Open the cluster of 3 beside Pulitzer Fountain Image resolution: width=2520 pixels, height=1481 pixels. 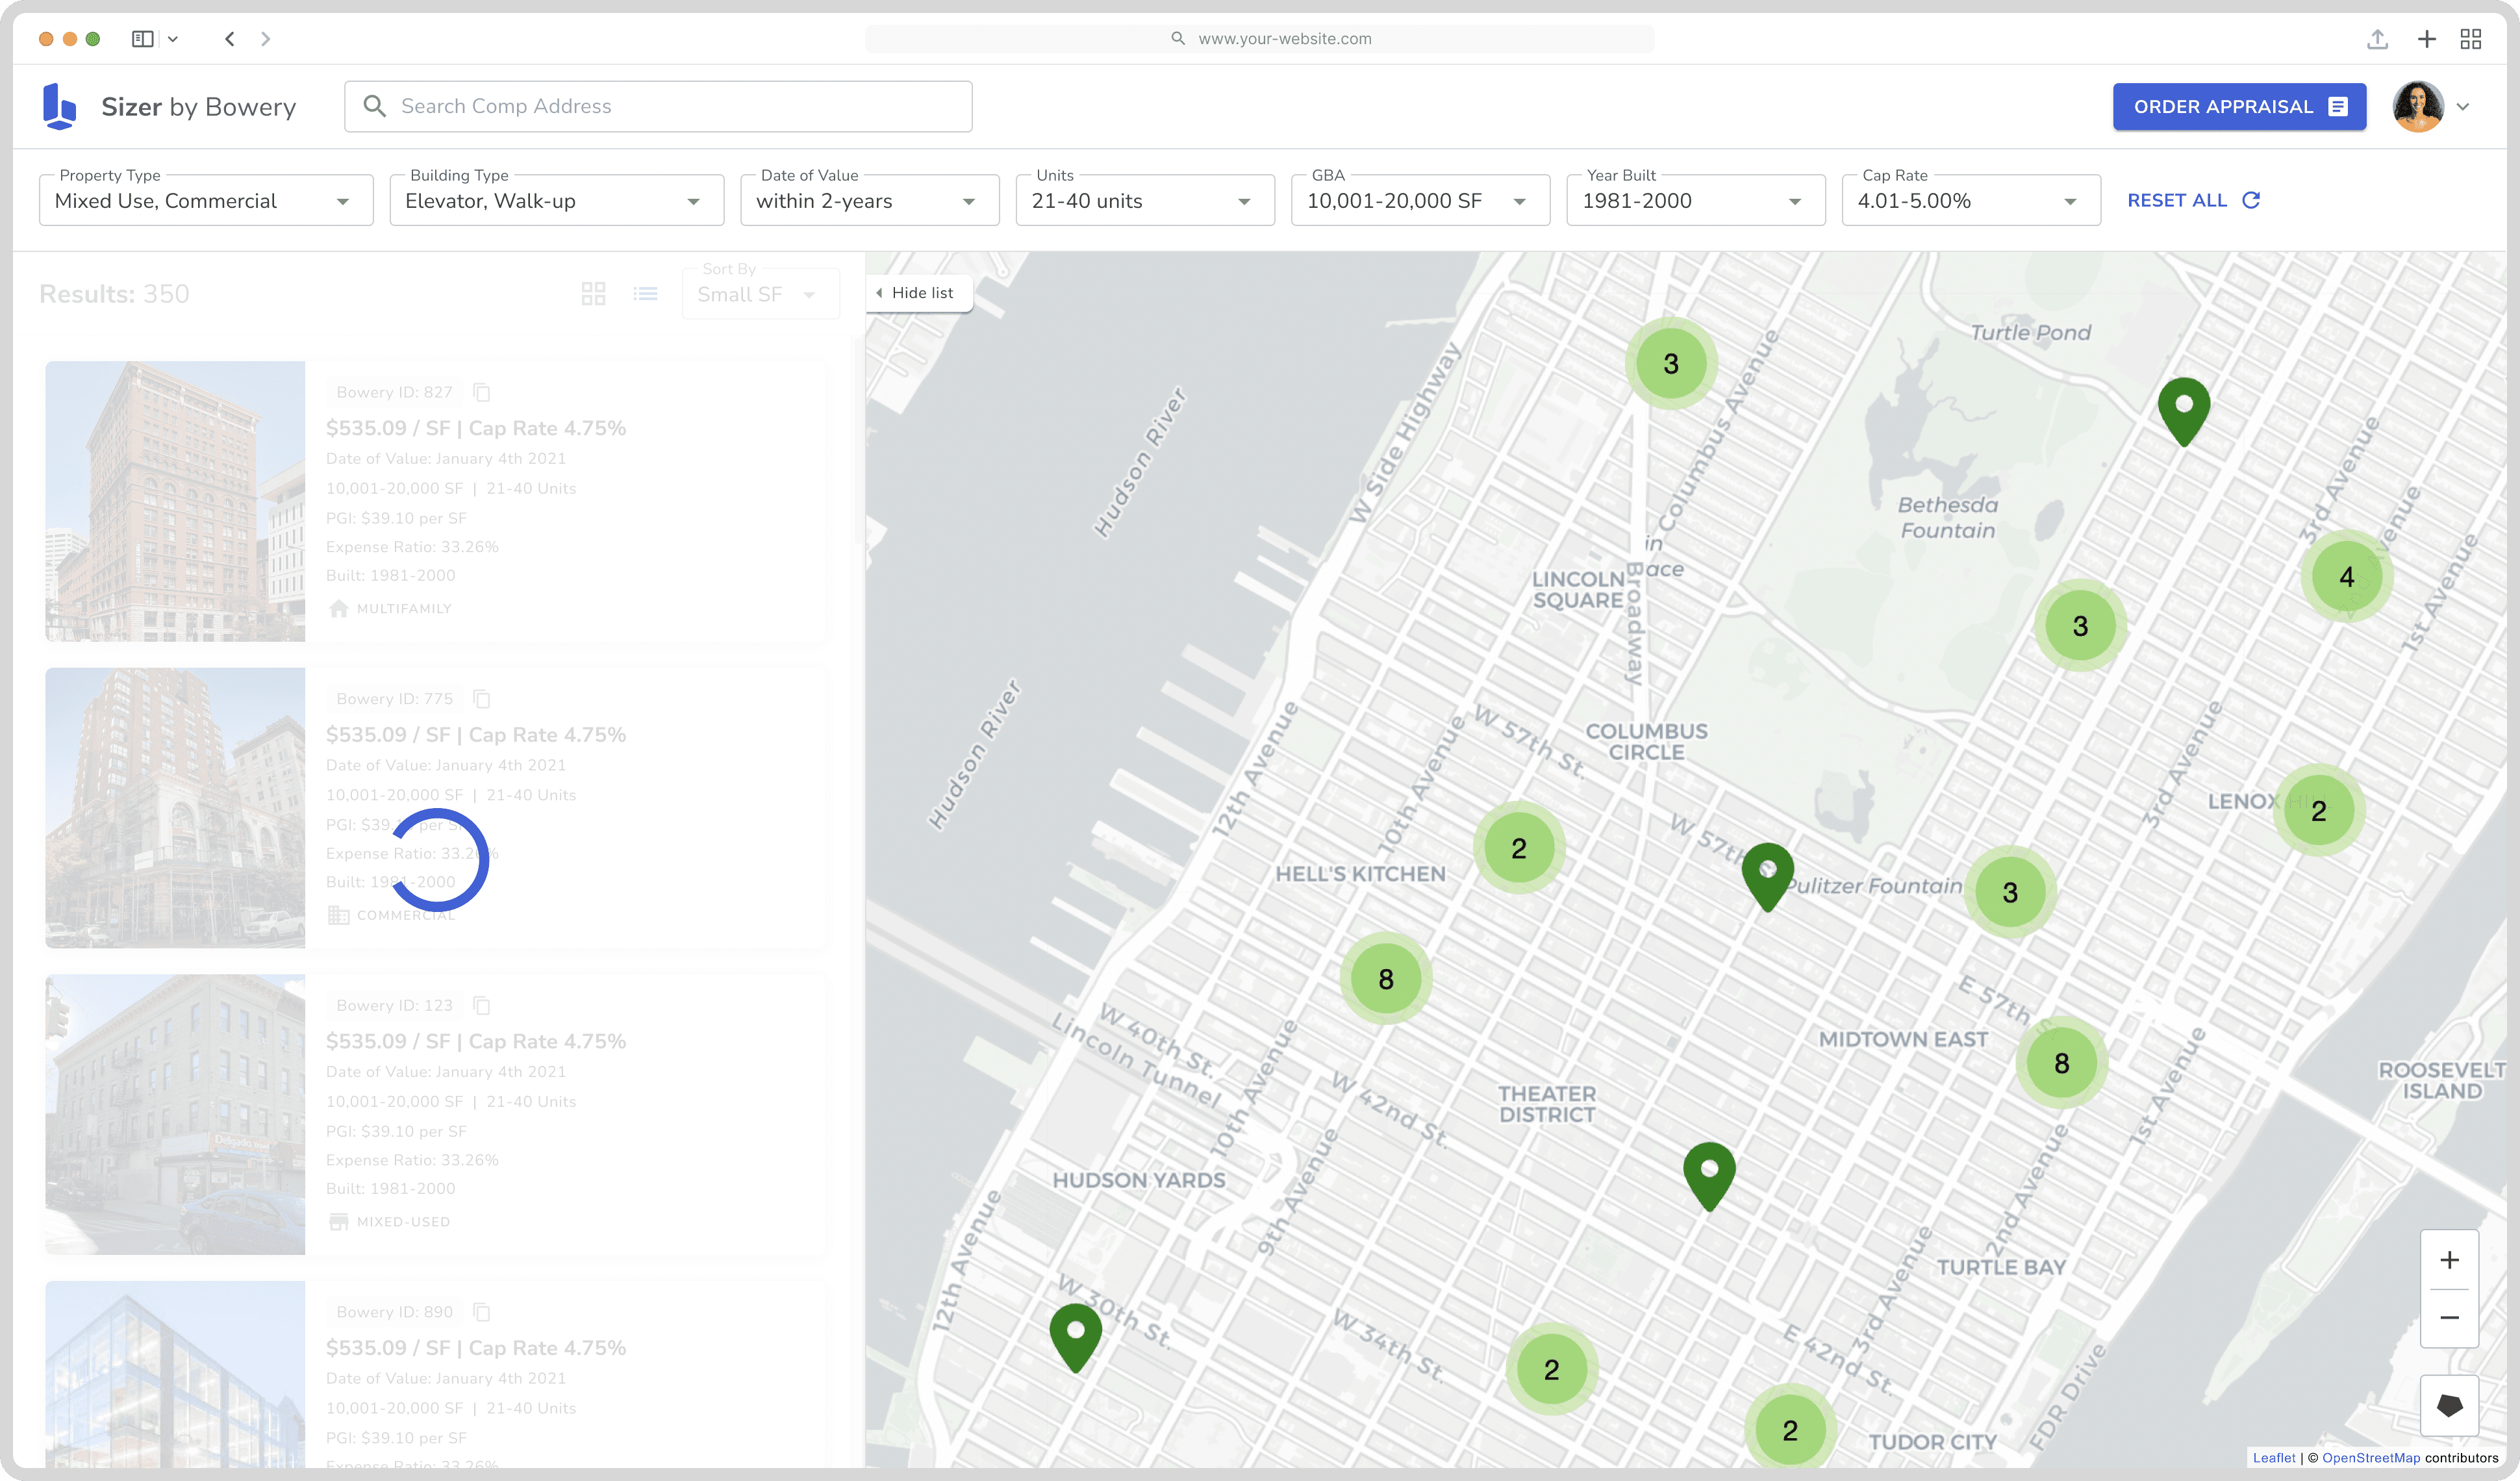[2010, 892]
